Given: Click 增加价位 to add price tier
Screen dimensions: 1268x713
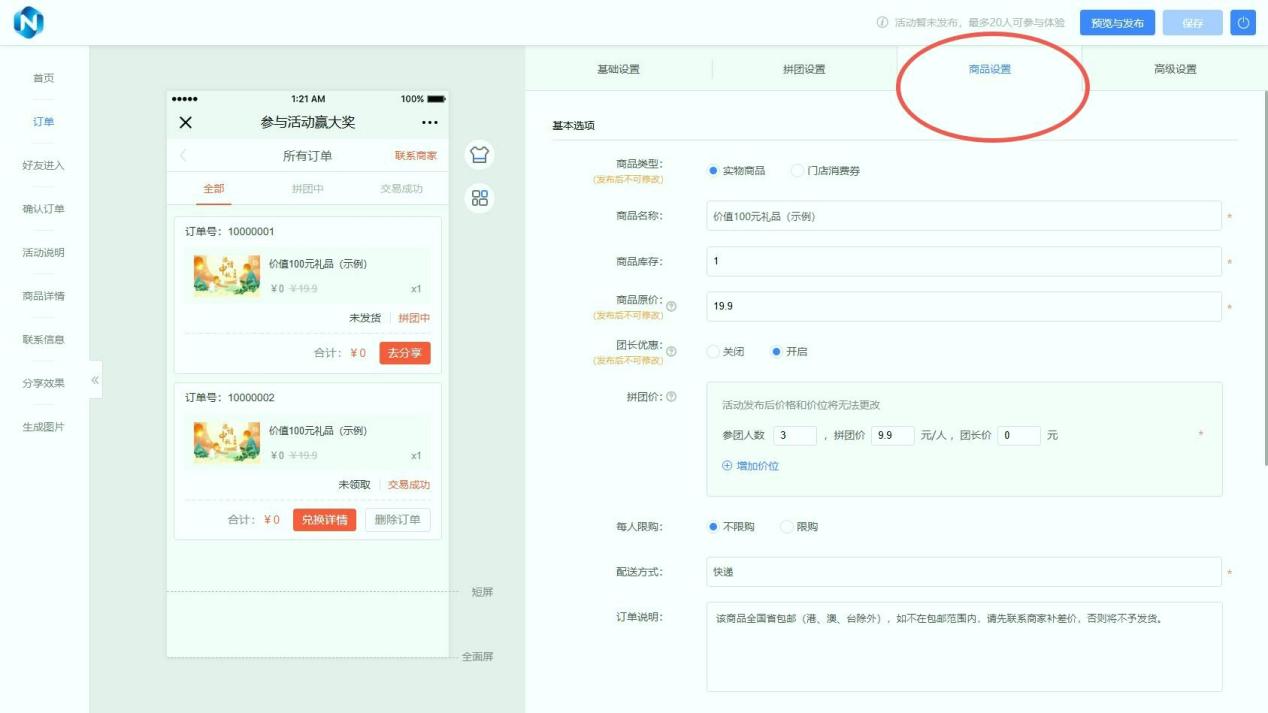Looking at the screenshot, I should click(750, 466).
